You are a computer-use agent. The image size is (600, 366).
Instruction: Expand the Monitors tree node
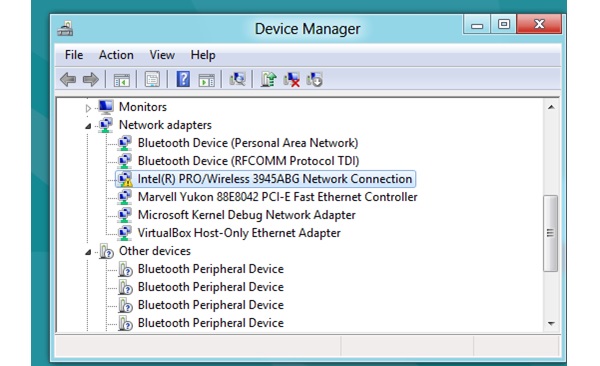pyautogui.click(x=88, y=108)
